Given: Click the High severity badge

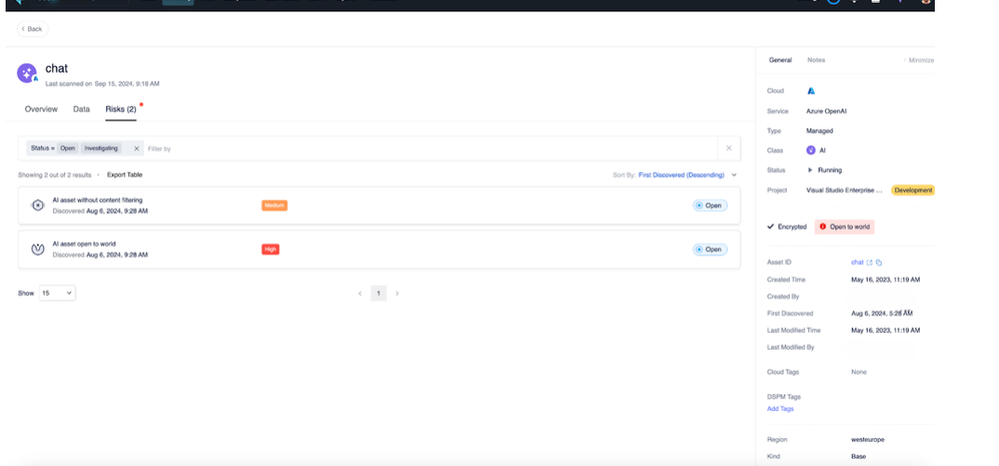Looking at the screenshot, I should [x=270, y=249].
